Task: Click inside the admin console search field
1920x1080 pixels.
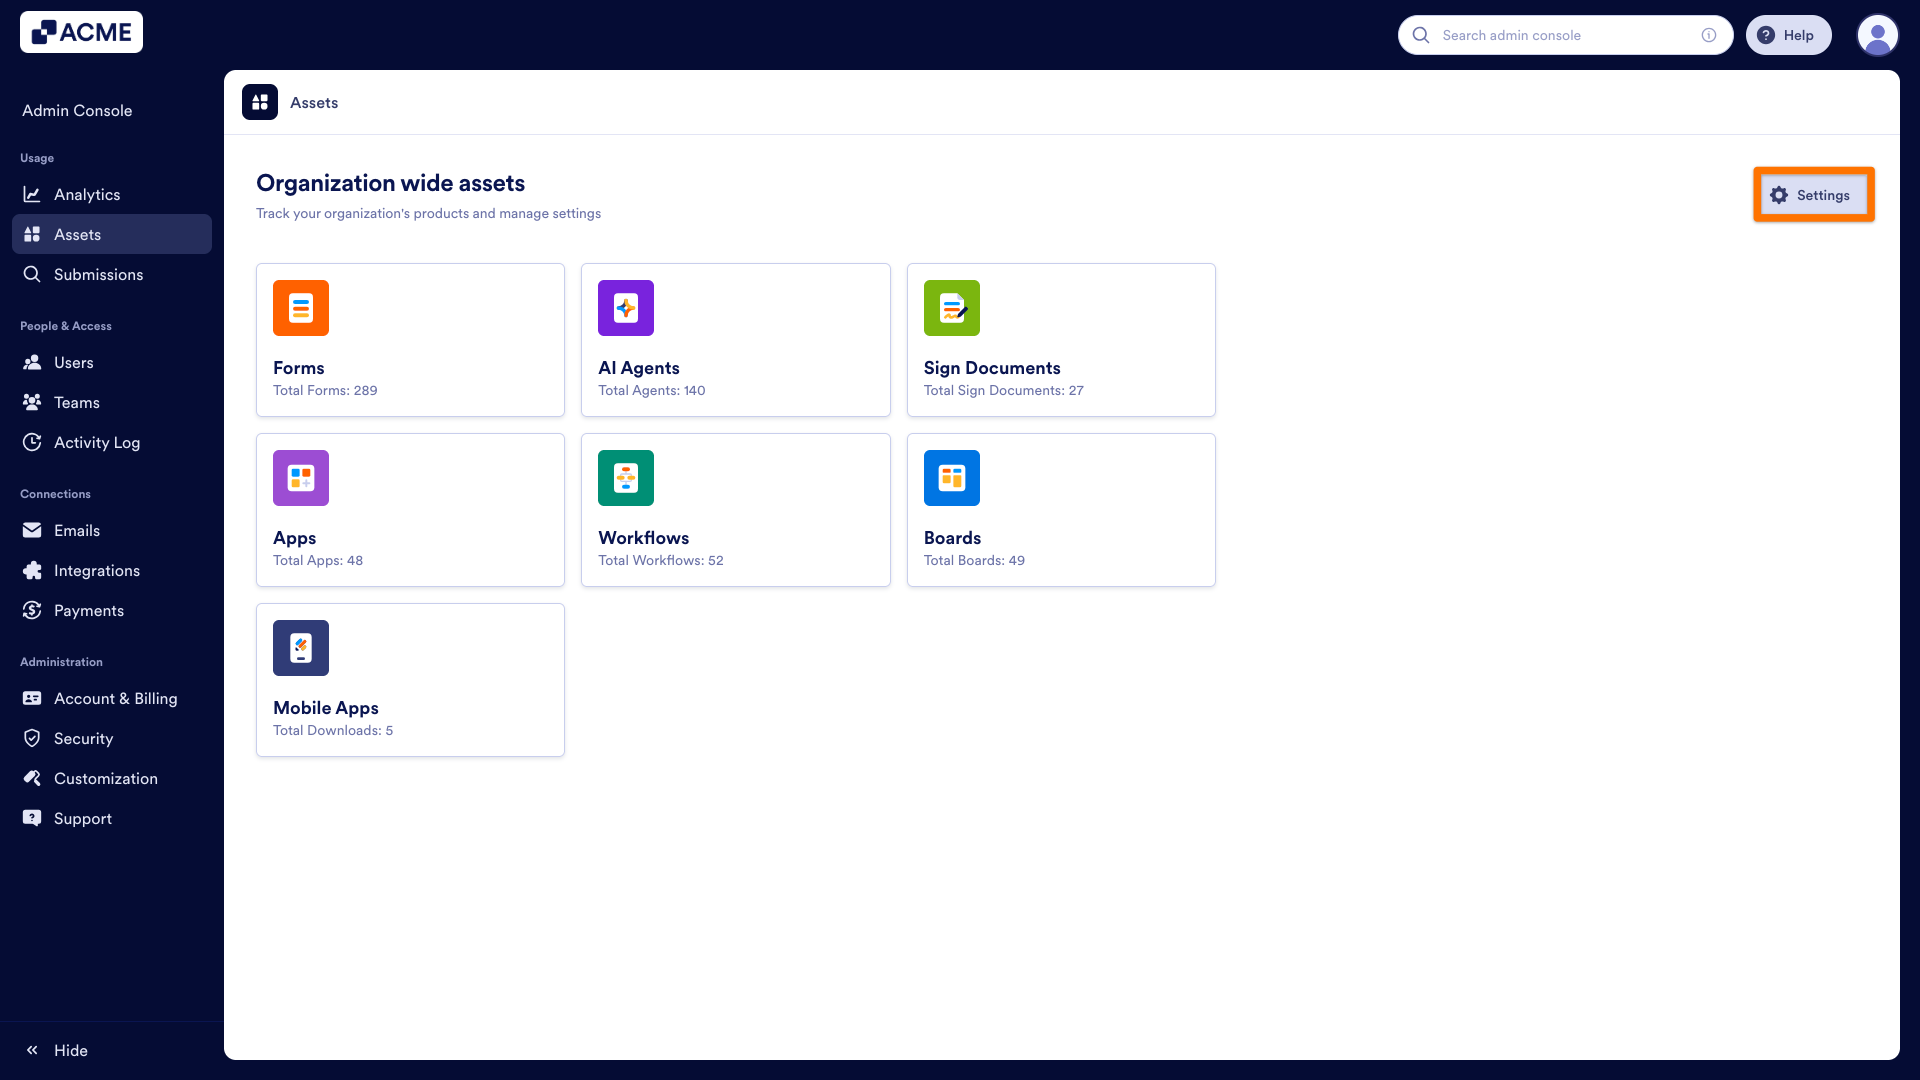Action: point(1560,35)
